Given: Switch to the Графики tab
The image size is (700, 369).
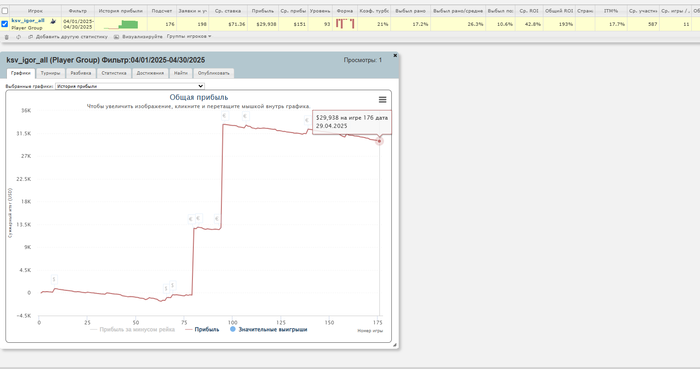Looking at the screenshot, I should click(x=21, y=73).
